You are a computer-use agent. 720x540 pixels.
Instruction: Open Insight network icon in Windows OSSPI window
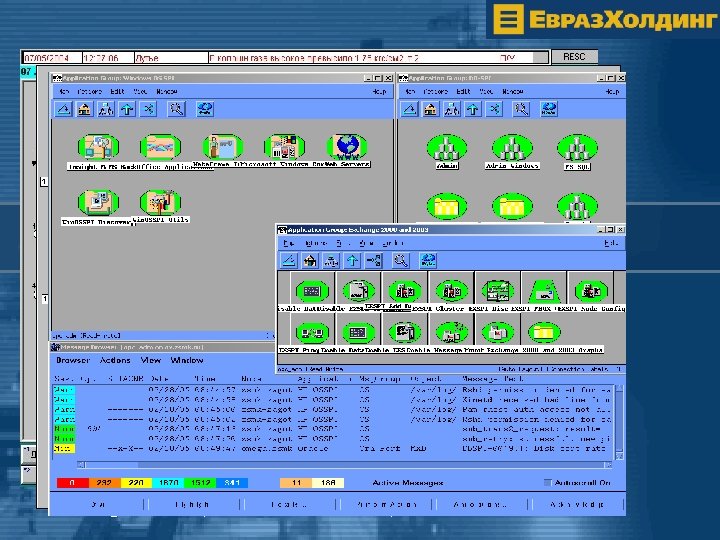pos(98,147)
